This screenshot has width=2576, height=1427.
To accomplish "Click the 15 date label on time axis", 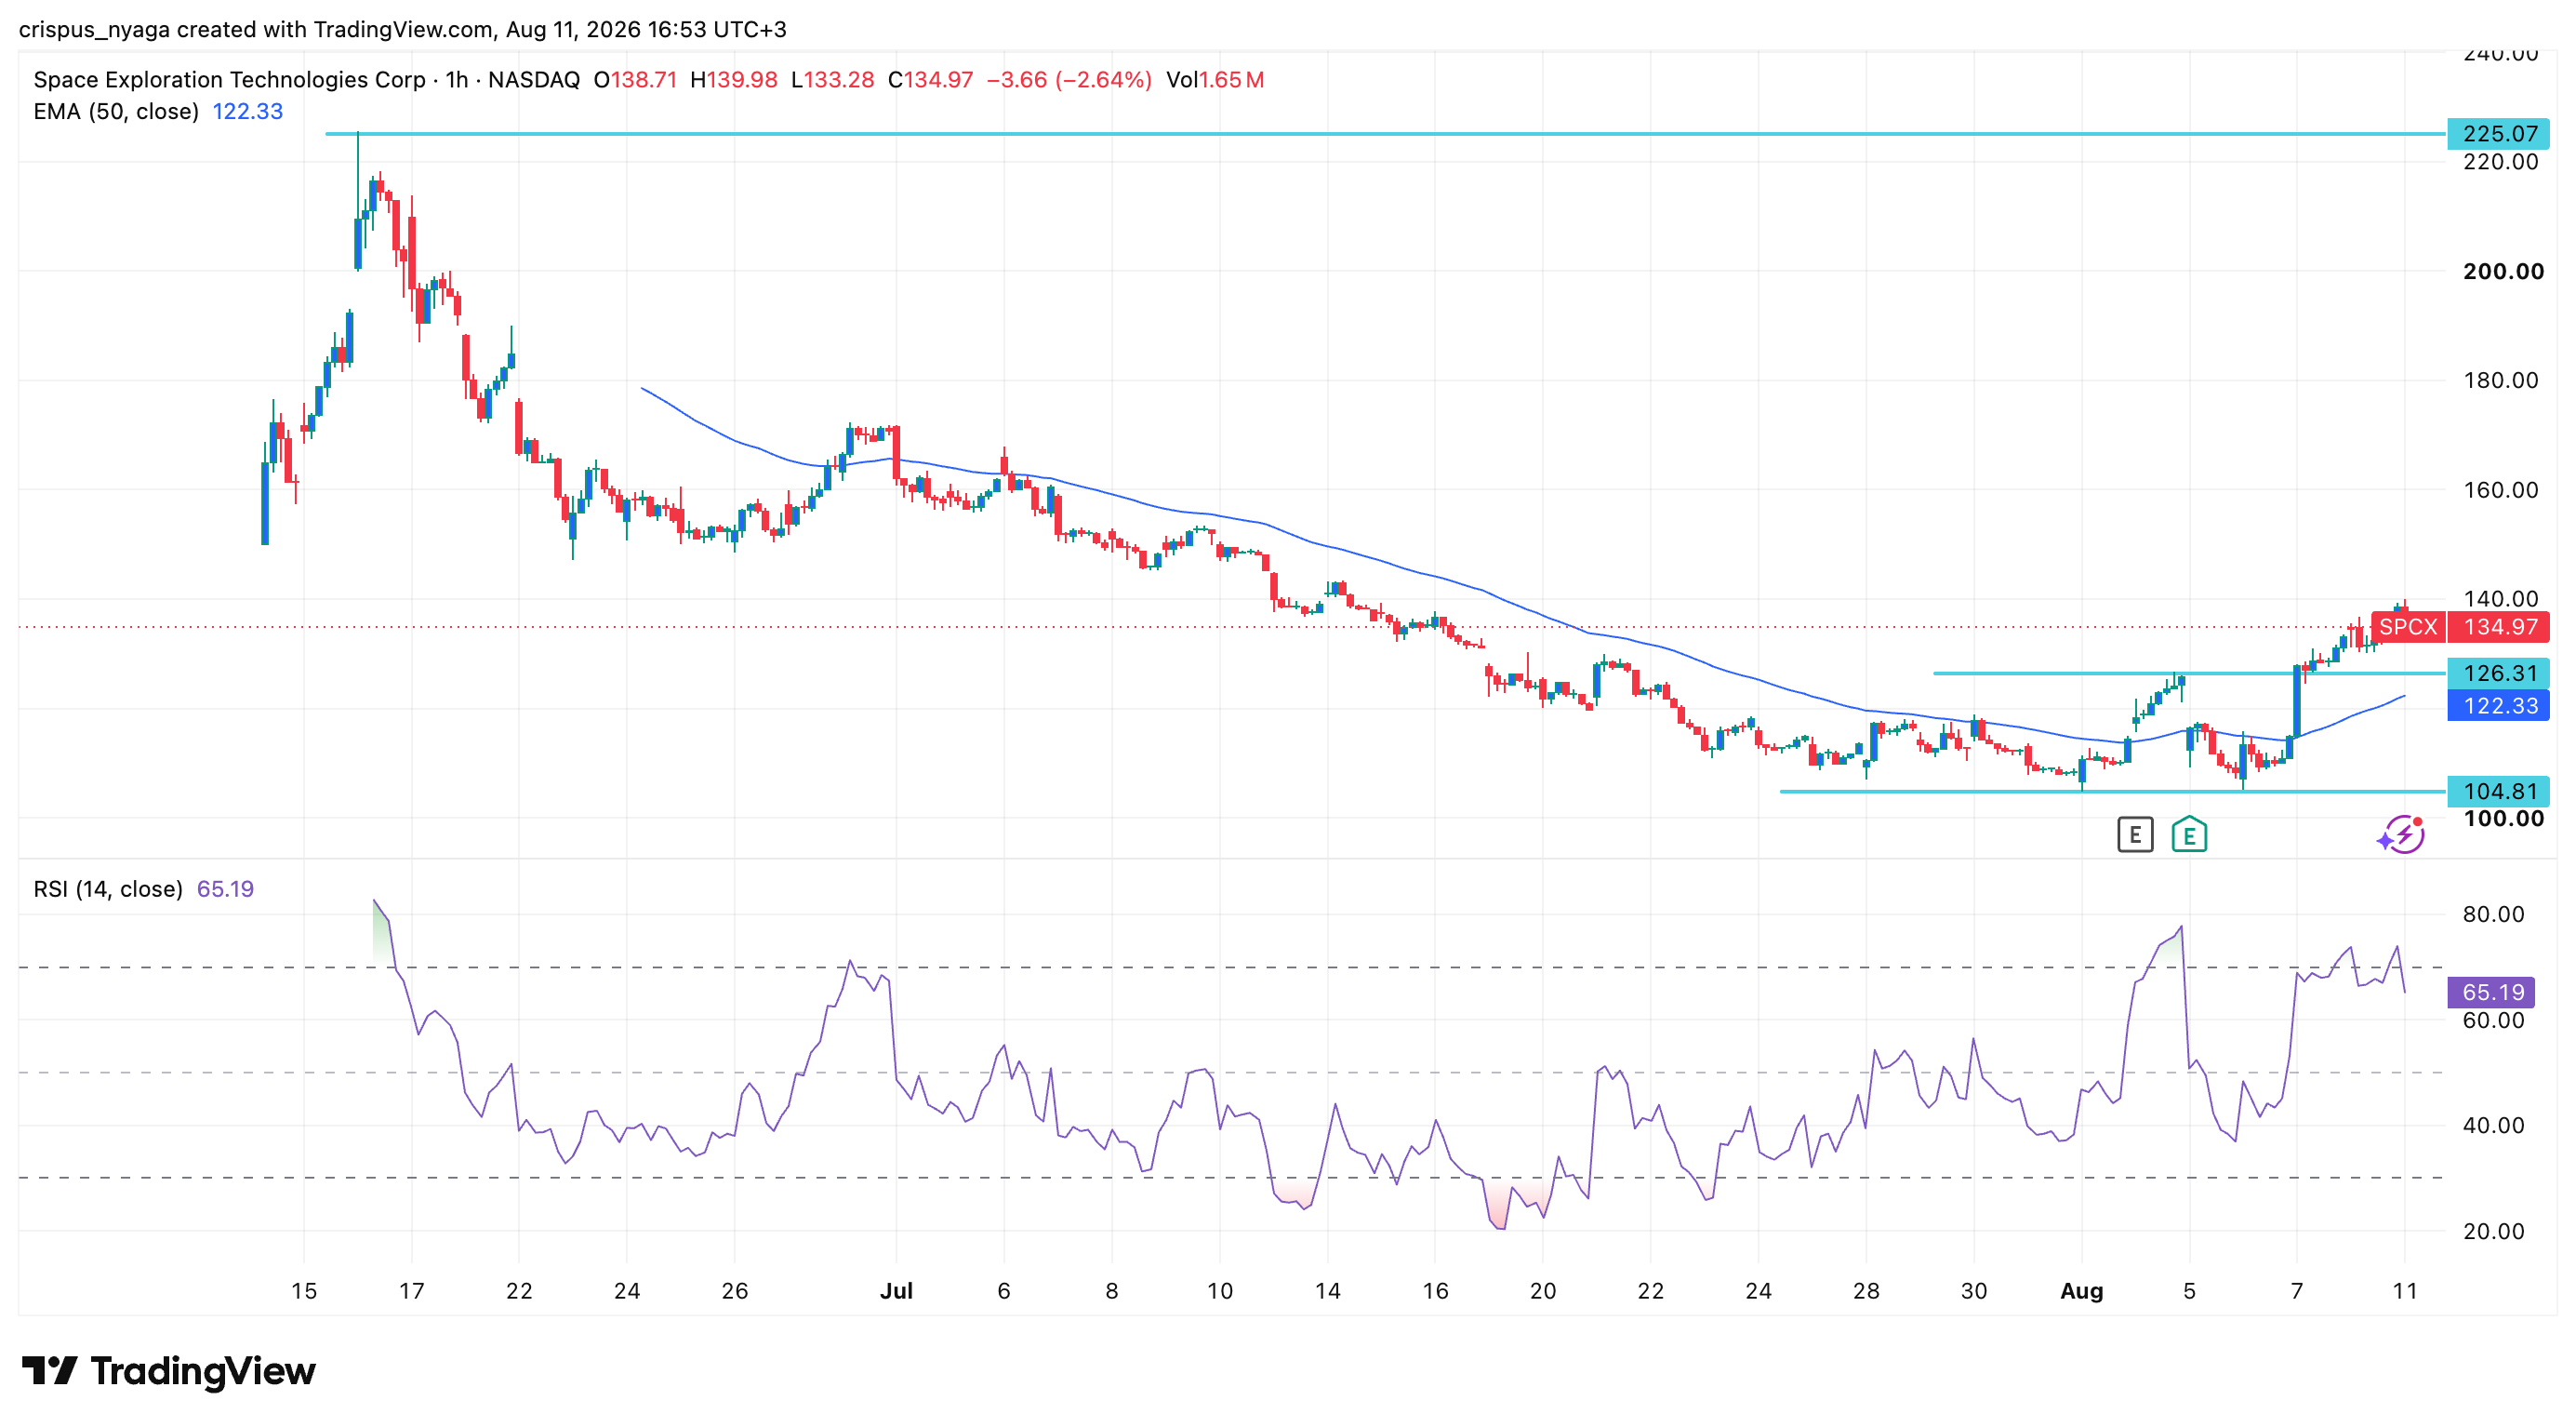I will [x=304, y=1291].
